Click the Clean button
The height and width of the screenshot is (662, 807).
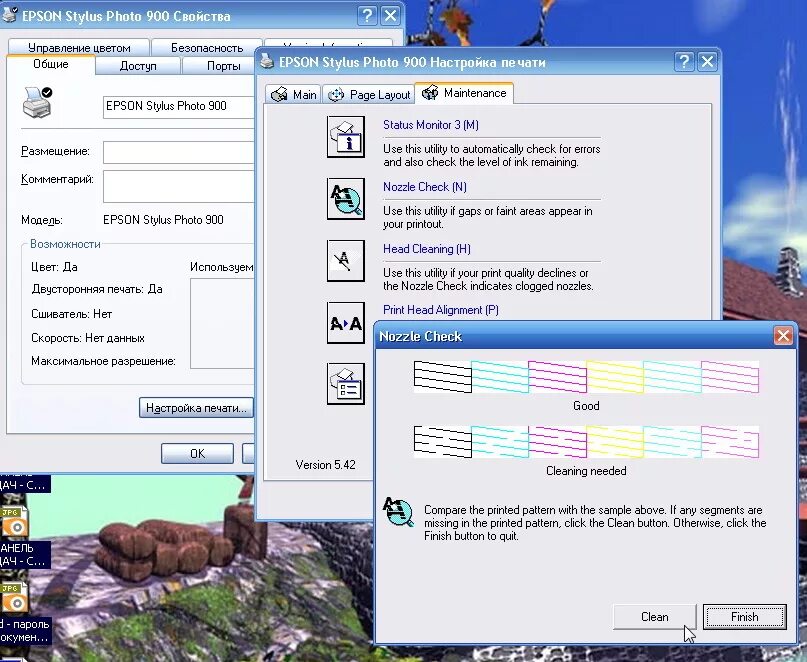pyautogui.click(x=654, y=617)
